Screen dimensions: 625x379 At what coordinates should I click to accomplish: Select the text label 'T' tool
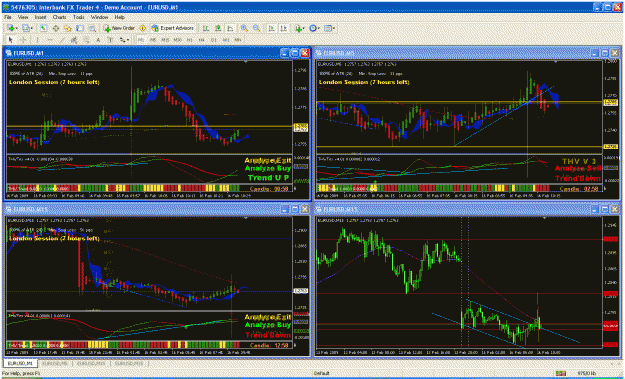point(110,40)
